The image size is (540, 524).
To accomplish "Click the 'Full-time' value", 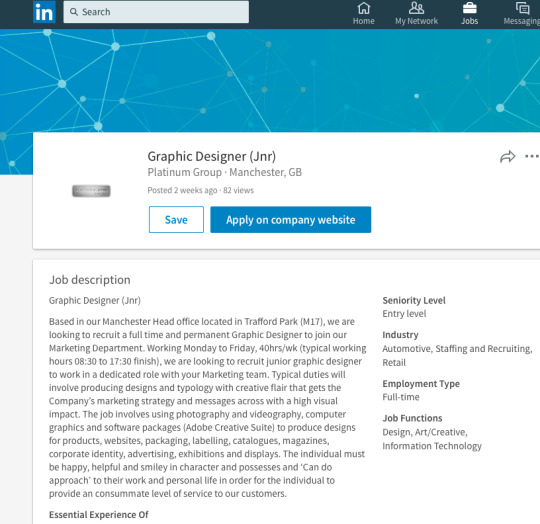I will (401, 397).
